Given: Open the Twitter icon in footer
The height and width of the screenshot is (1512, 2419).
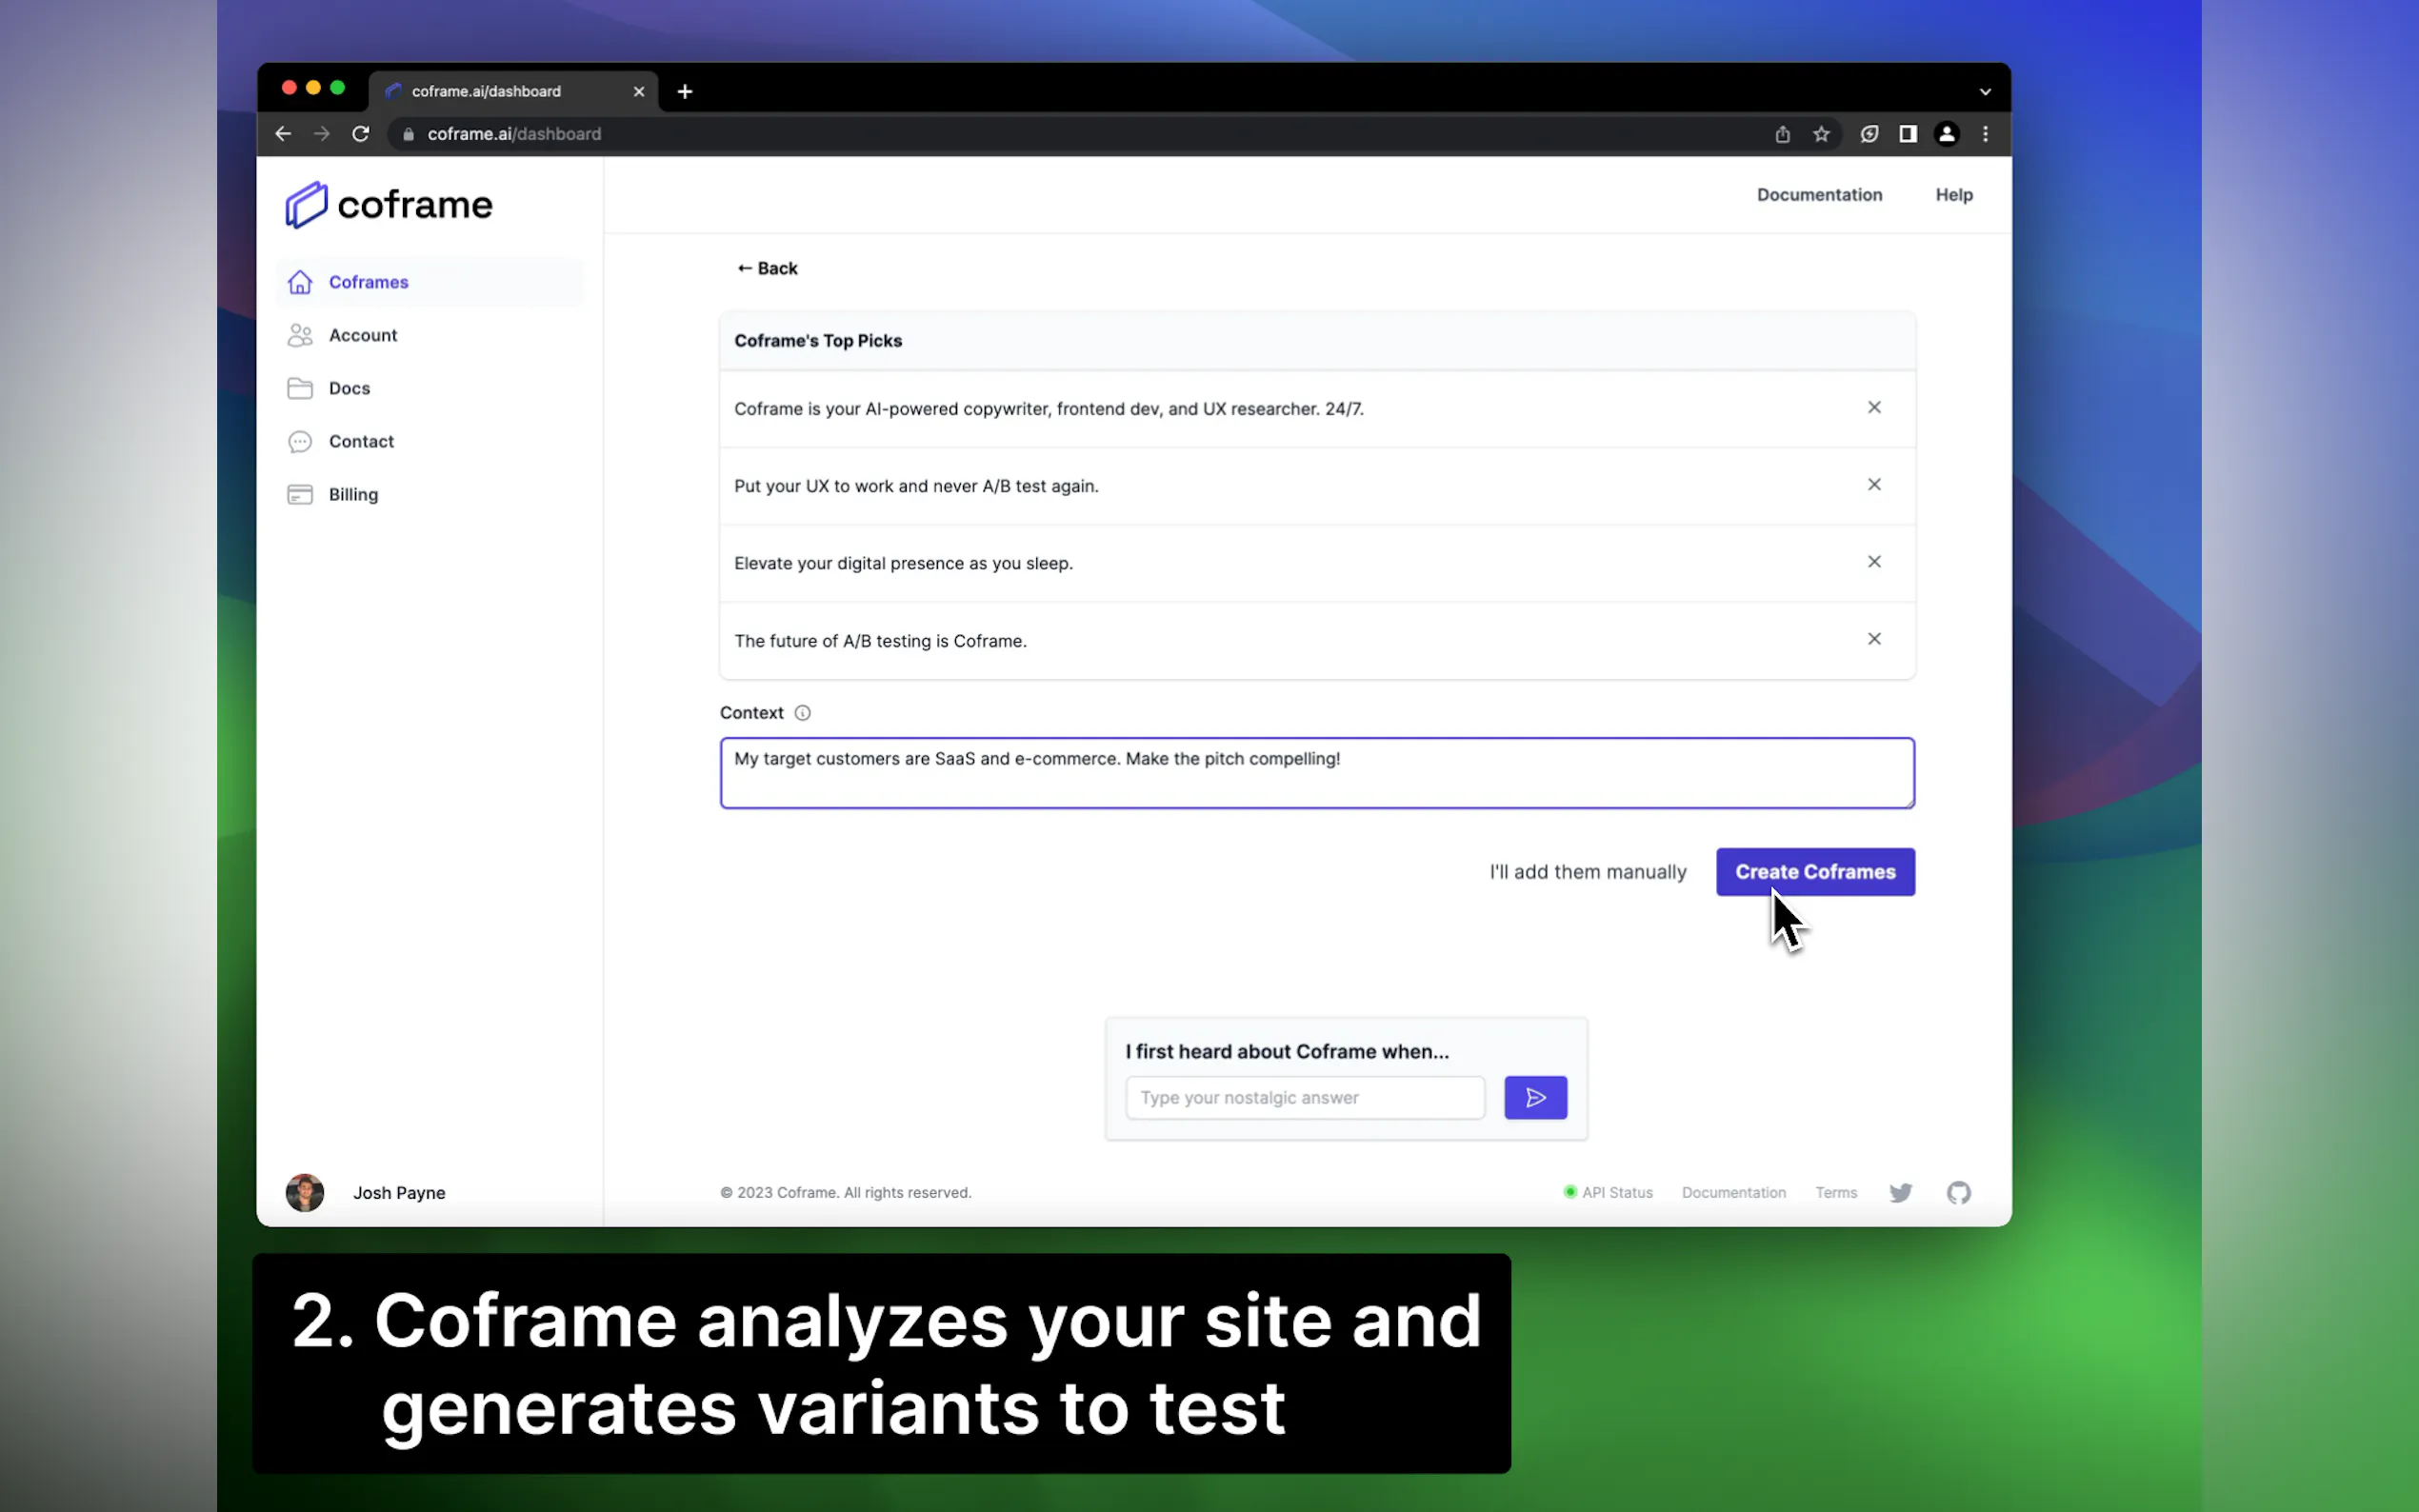Looking at the screenshot, I should pyautogui.click(x=1900, y=1192).
